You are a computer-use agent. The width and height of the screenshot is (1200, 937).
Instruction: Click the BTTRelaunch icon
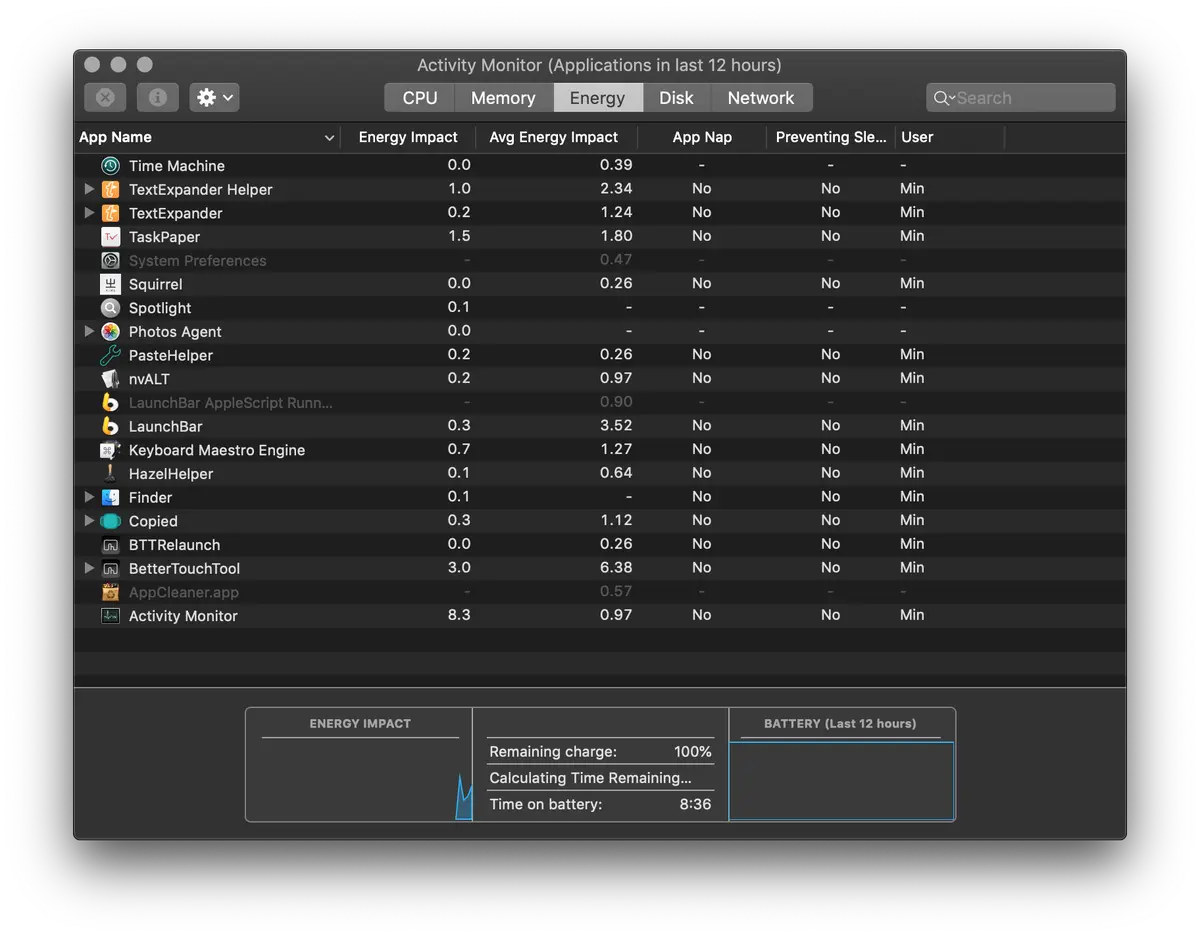coord(111,545)
